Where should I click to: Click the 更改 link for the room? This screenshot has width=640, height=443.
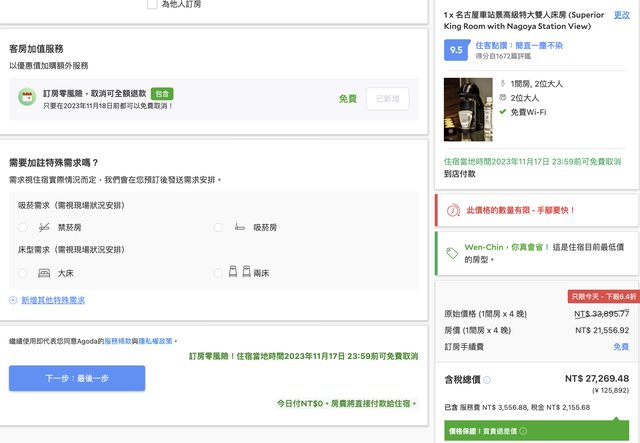coord(621,15)
